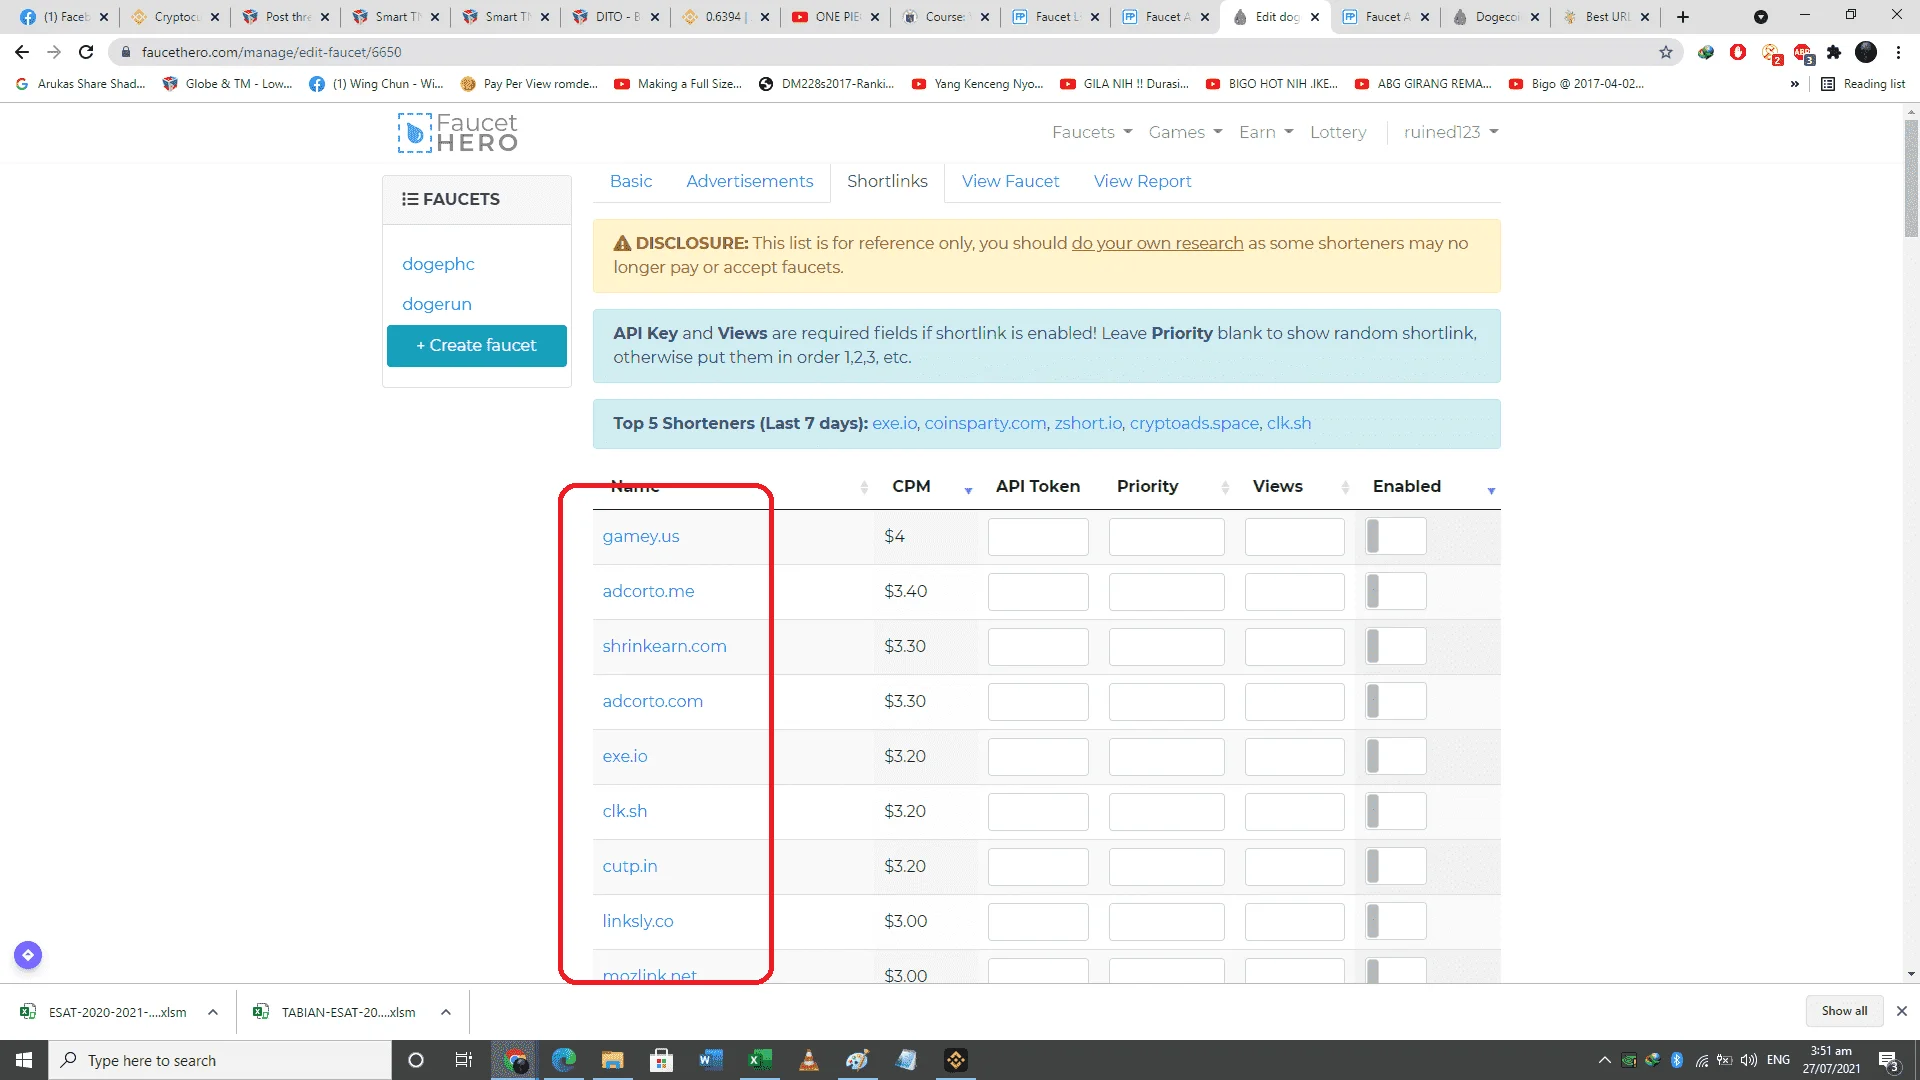Click the Create faucet button

tap(477, 345)
